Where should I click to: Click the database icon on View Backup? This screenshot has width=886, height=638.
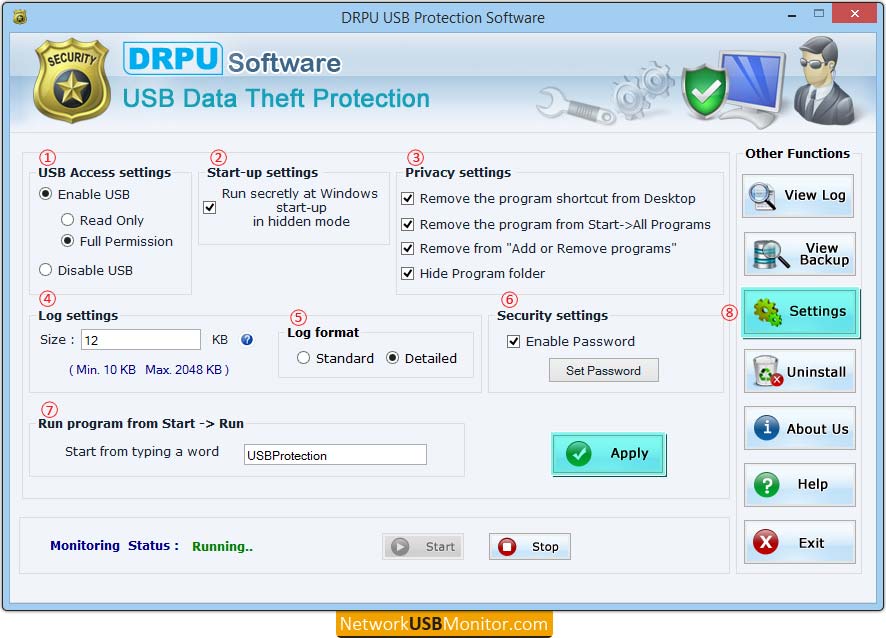[x=770, y=254]
